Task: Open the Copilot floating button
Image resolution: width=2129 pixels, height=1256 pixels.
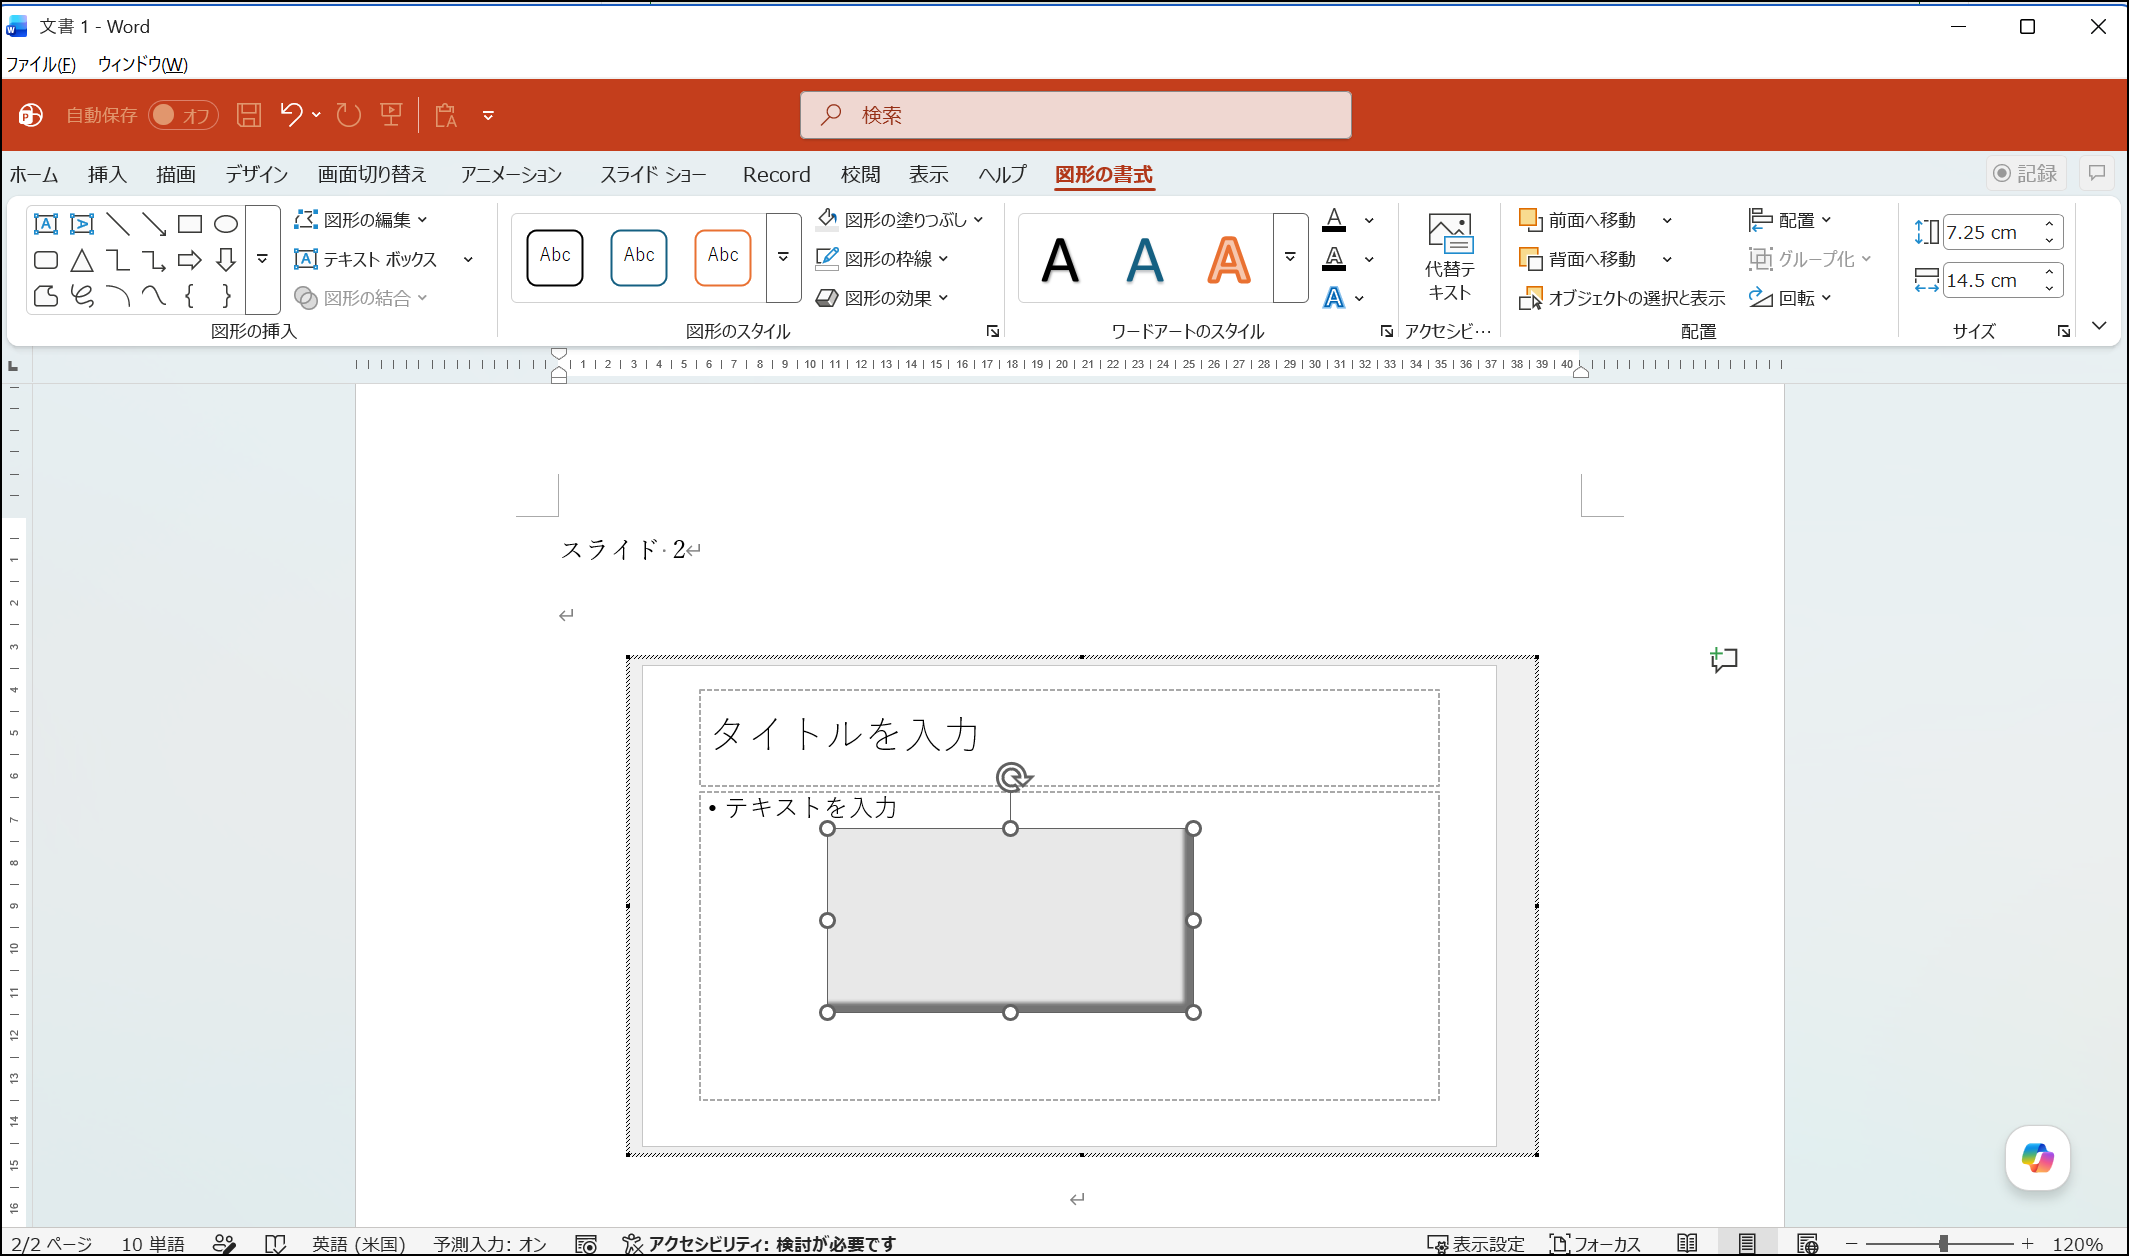Action: 2037,1158
